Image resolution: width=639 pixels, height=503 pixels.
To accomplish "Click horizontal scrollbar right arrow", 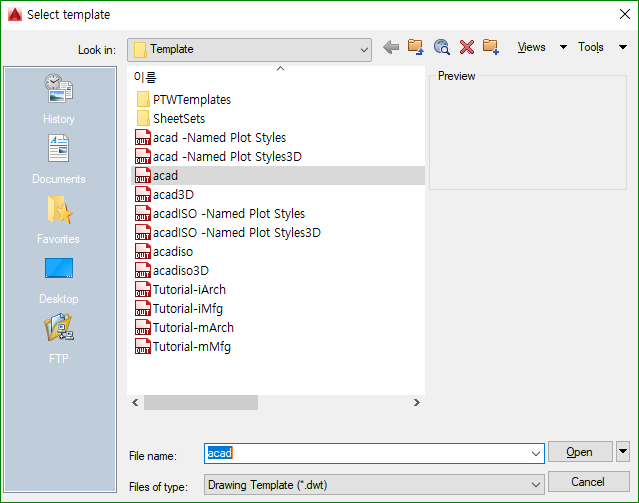I will (x=416, y=403).
